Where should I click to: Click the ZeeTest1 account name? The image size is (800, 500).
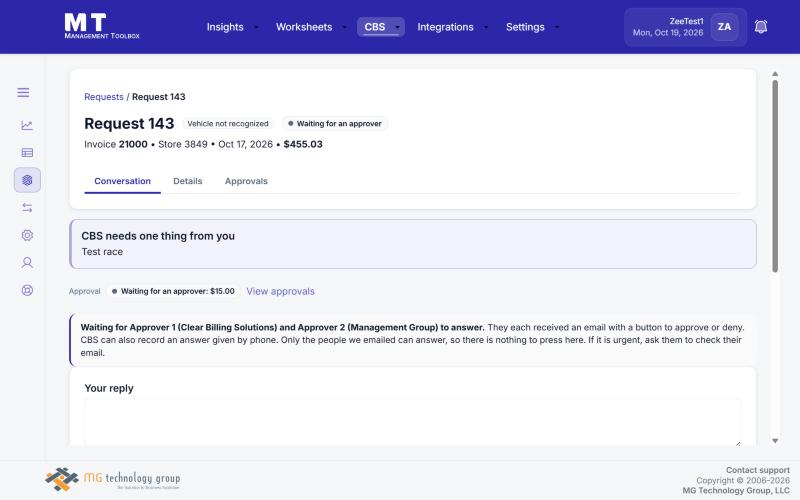pos(686,21)
